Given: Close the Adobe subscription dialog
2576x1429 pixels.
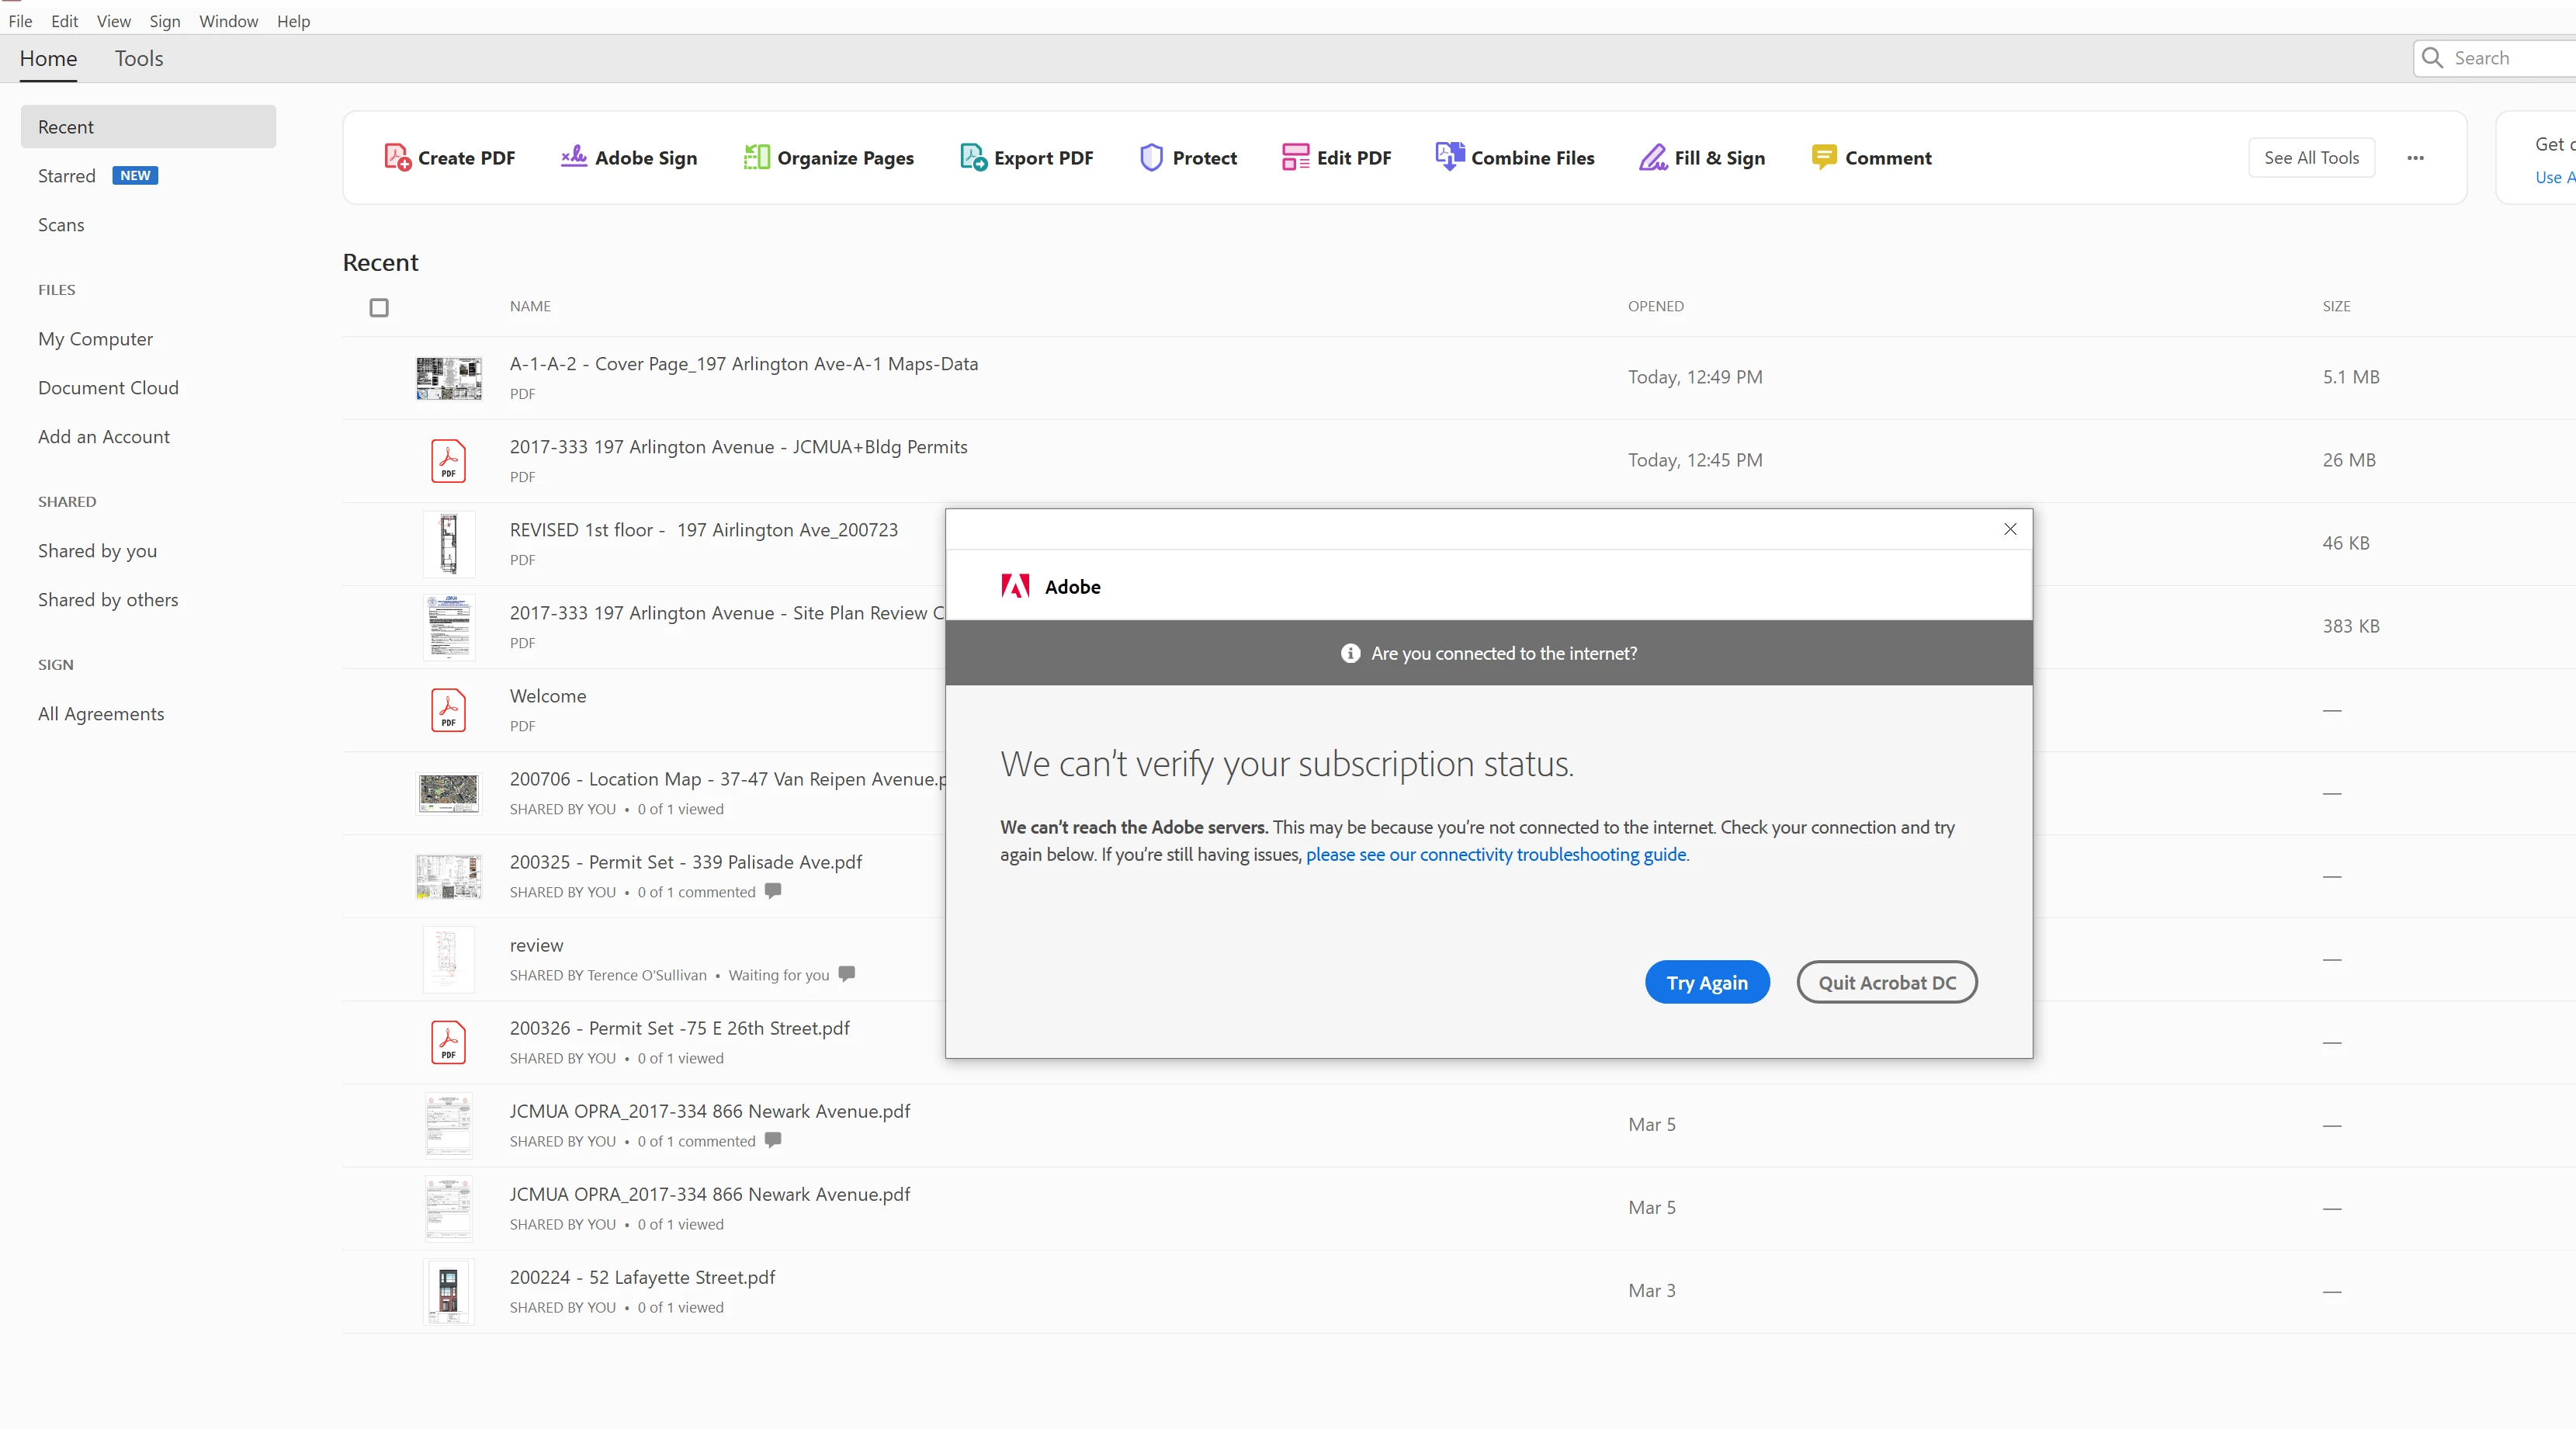Looking at the screenshot, I should (2010, 529).
